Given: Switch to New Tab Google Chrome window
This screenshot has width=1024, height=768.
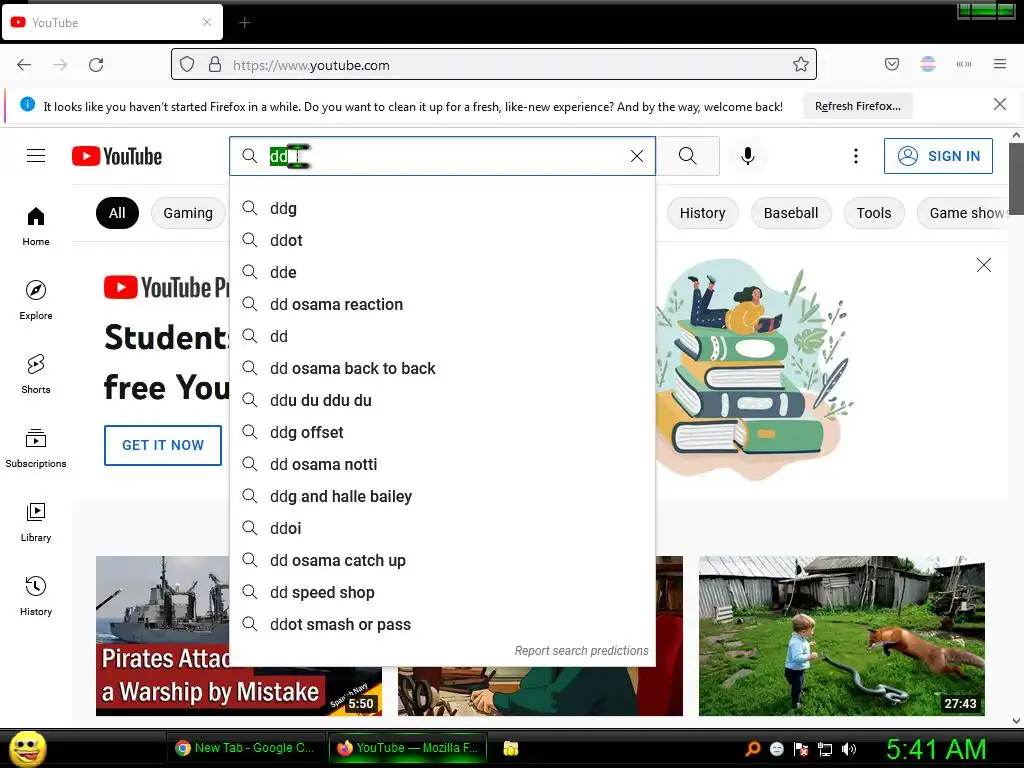Looking at the screenshot, I should [x=244, y=748].
